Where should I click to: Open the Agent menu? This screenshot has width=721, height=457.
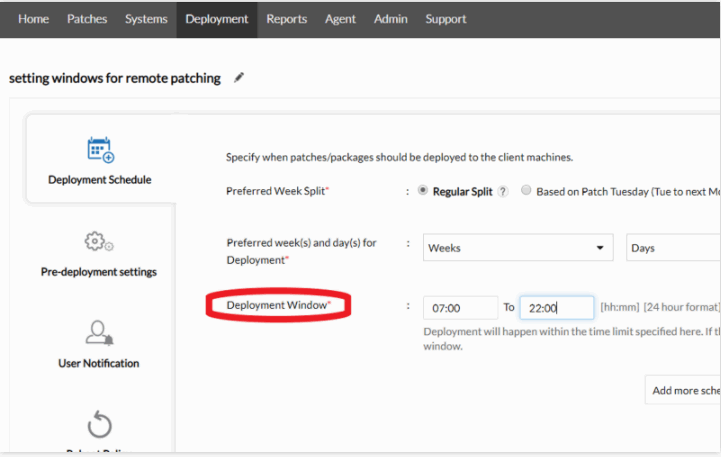(340, 19)
